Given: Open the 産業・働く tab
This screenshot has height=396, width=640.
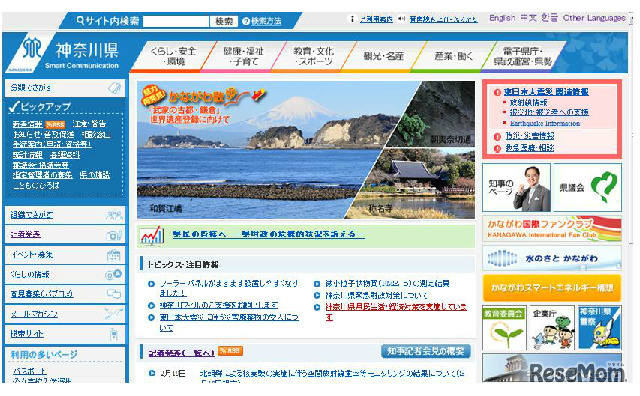Looking at the screenshot, I should pos(453,56).
